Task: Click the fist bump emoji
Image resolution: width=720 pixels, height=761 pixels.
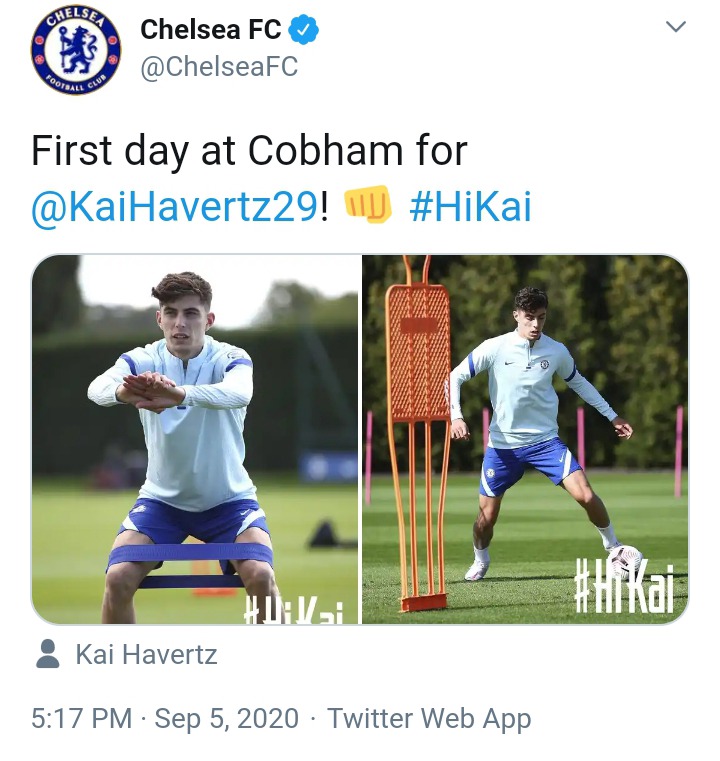Action: point(367,206)
